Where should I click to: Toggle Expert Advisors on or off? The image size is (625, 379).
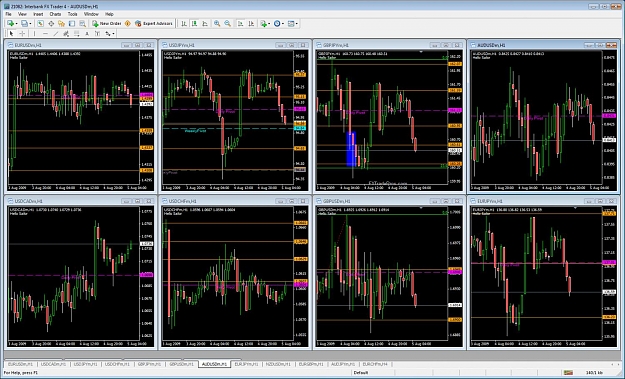pos(154,24)
